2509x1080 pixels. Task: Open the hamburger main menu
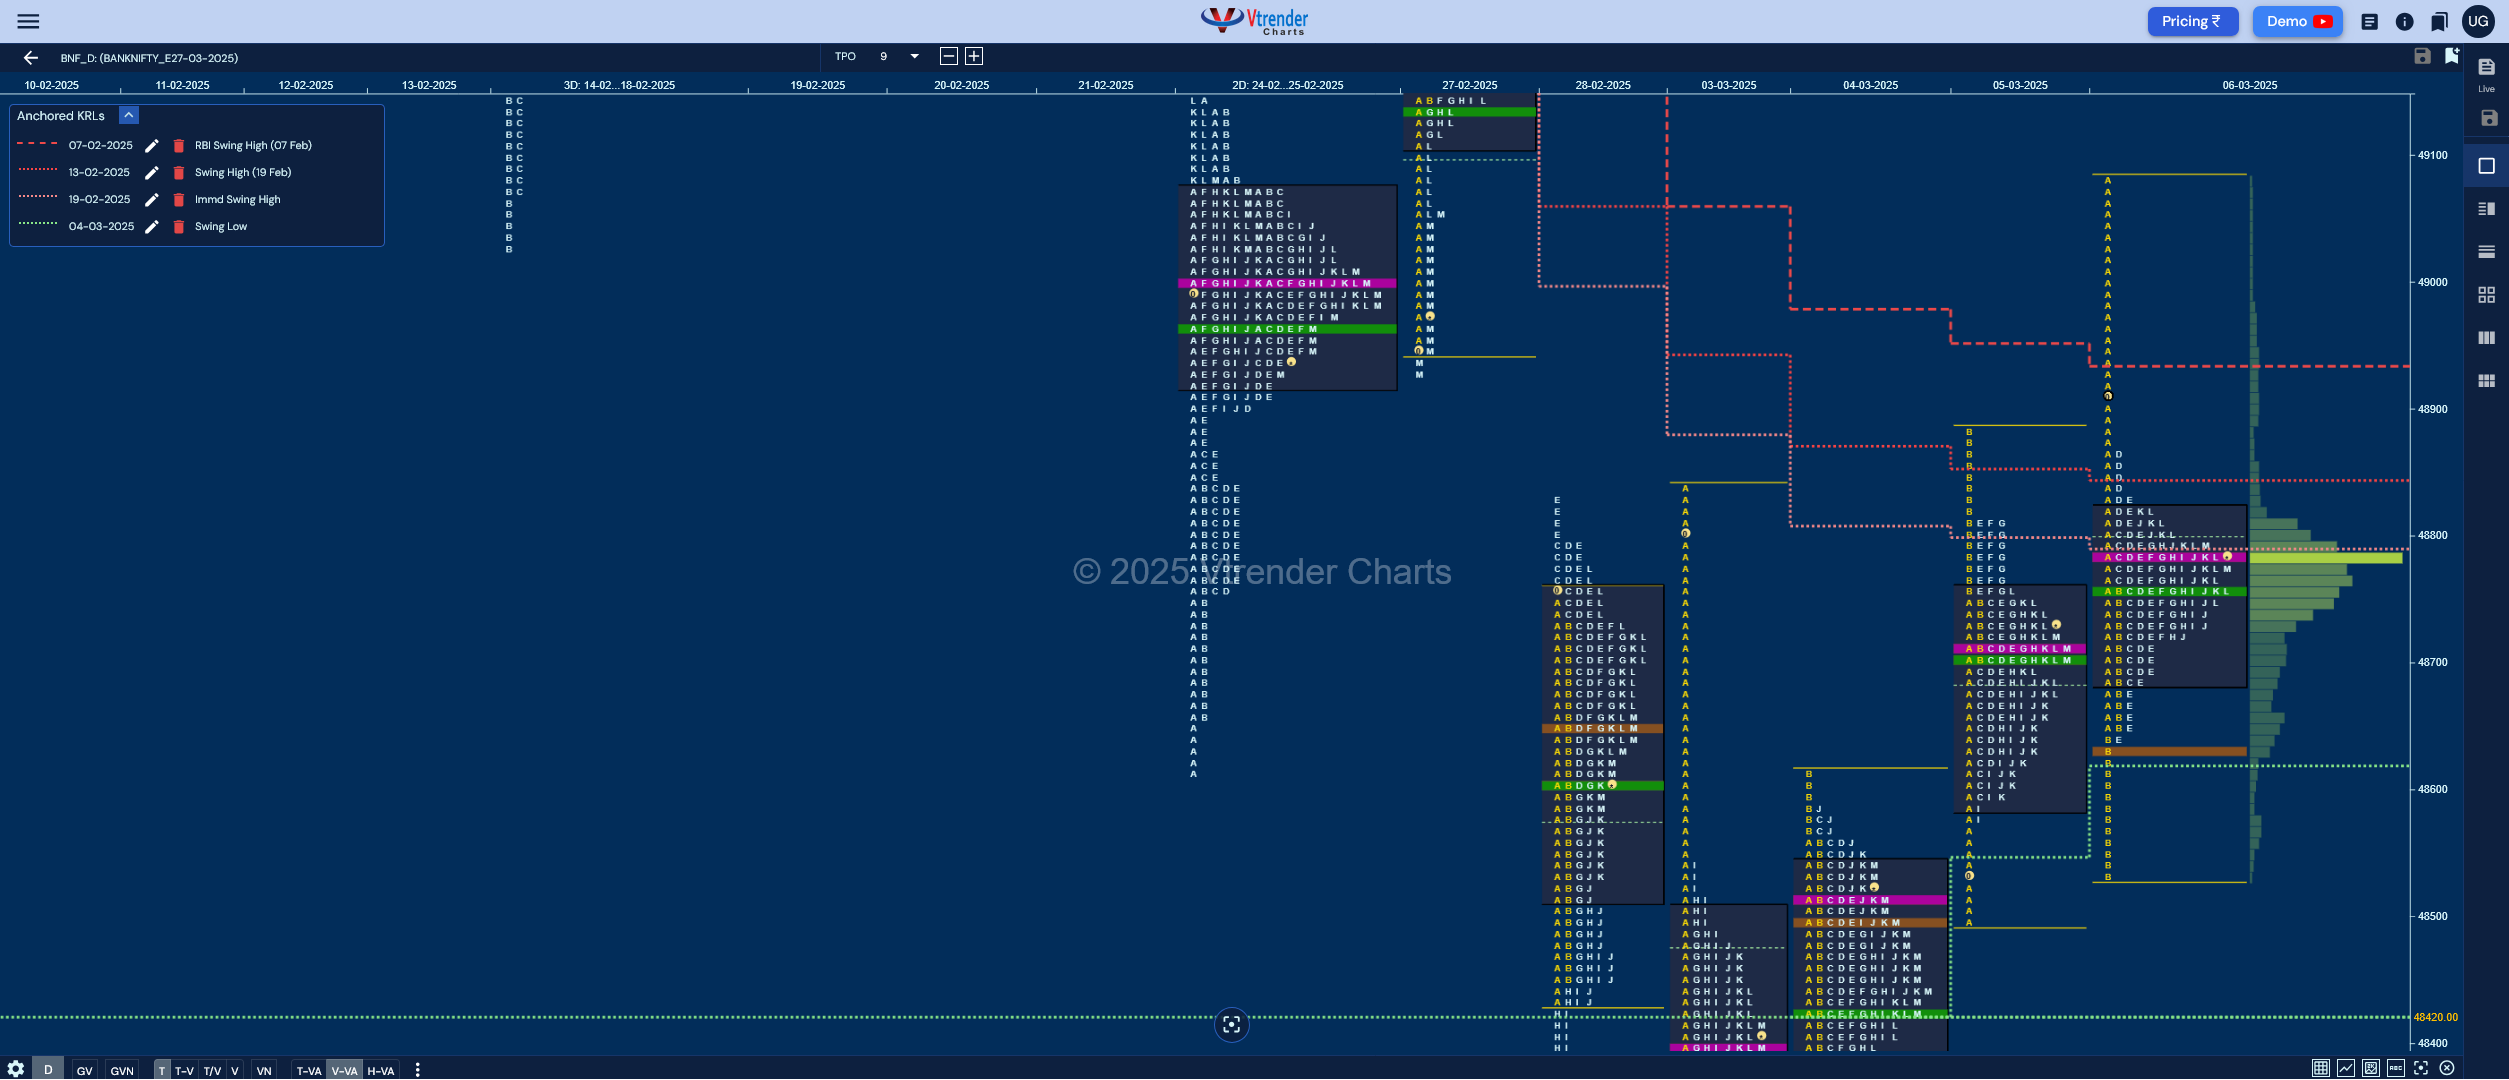pyautogui.click(x=28, y=21)
